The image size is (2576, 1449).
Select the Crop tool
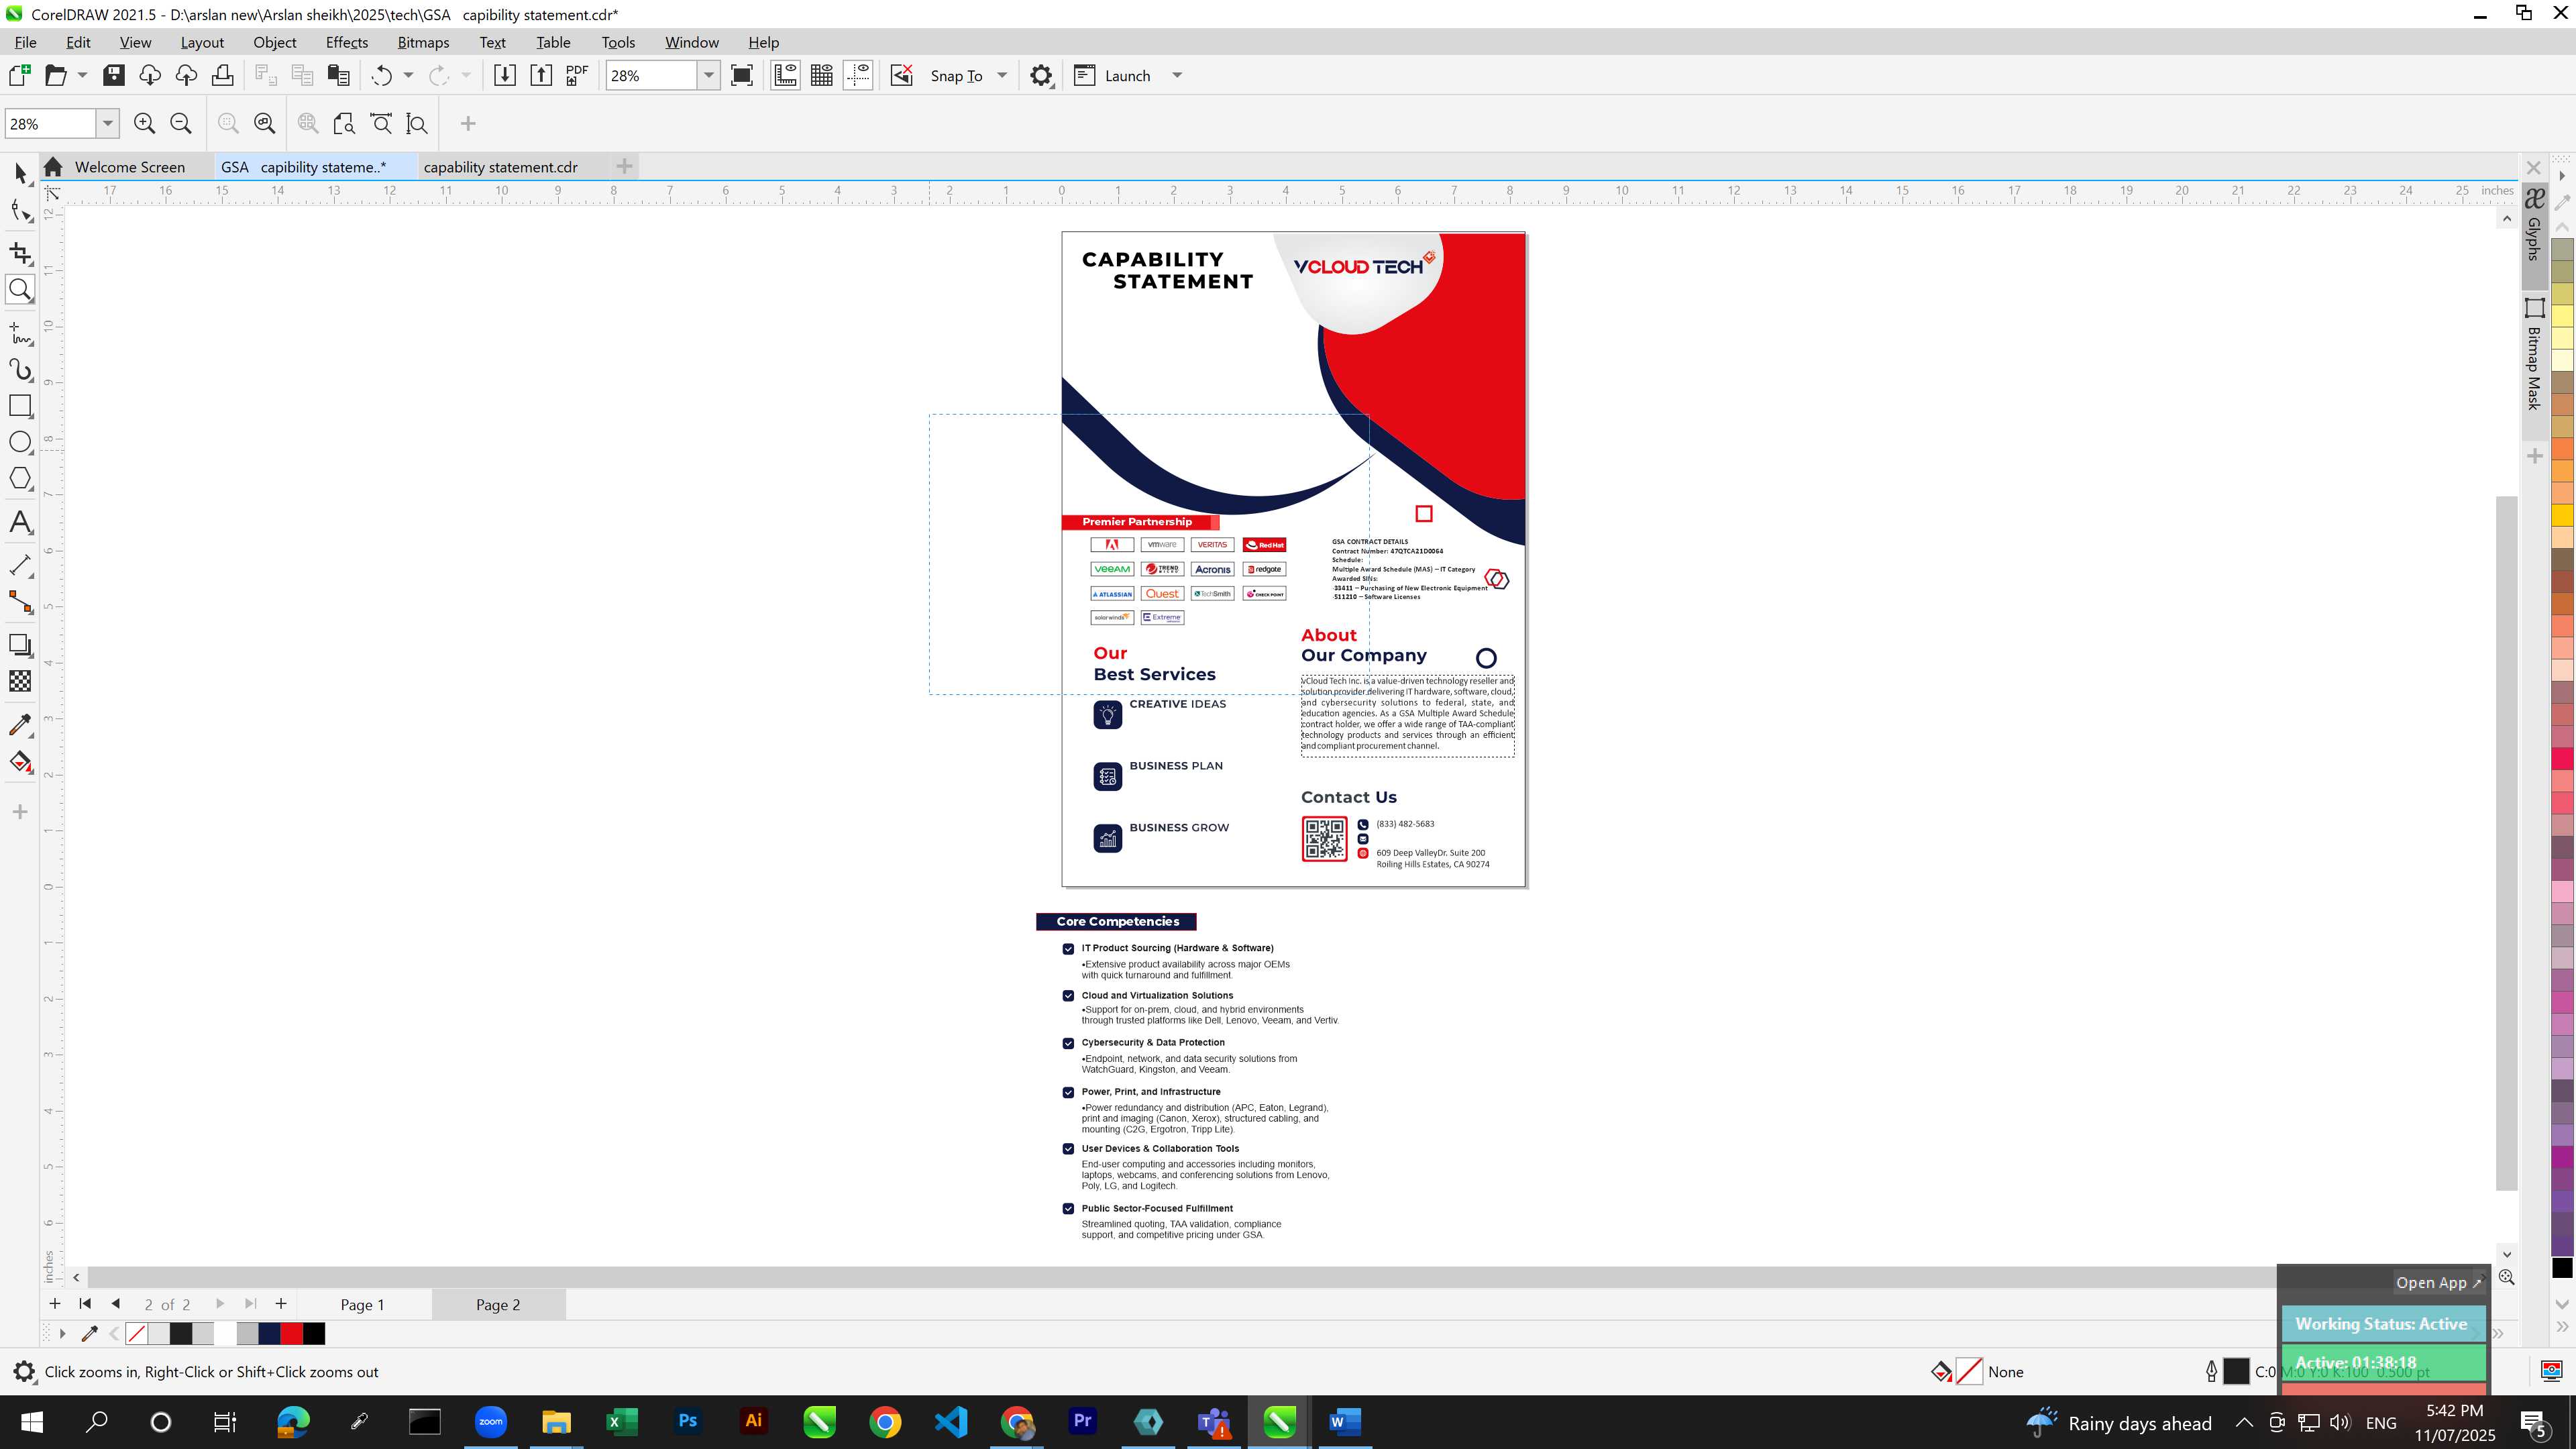coord(20,253)
